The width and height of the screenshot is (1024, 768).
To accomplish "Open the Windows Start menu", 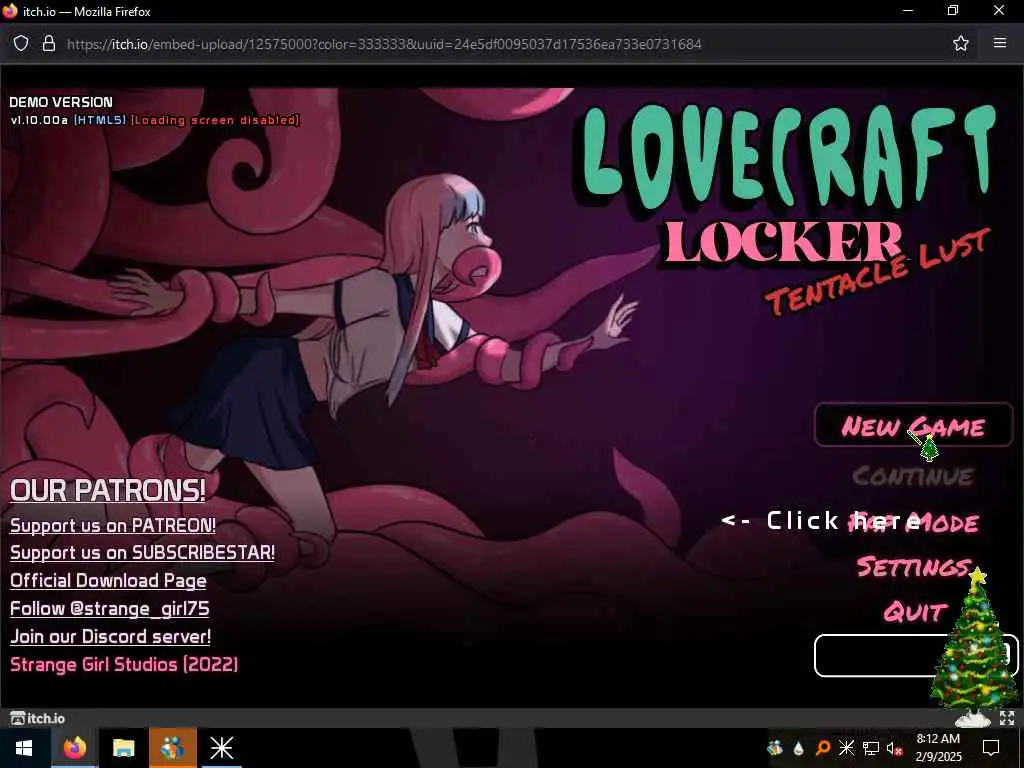I will [25, 748].
